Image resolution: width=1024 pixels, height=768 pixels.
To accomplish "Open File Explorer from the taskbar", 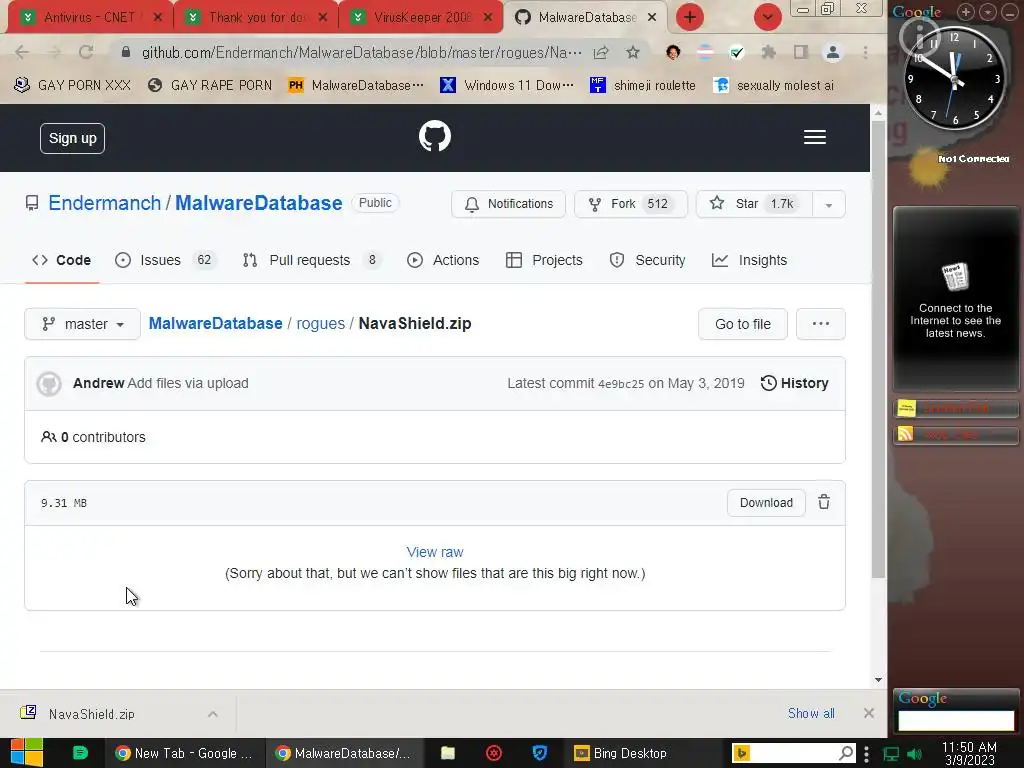I will [448, 753].
